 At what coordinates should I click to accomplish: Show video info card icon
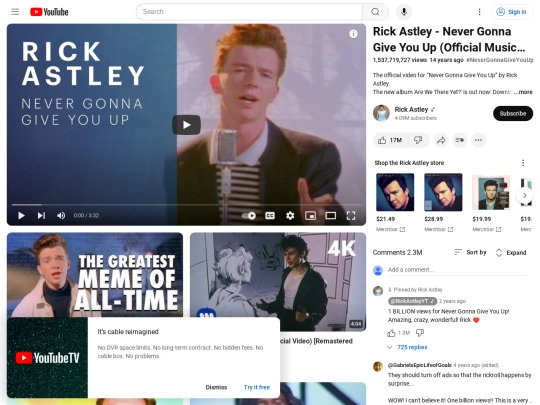coord(353,34)
